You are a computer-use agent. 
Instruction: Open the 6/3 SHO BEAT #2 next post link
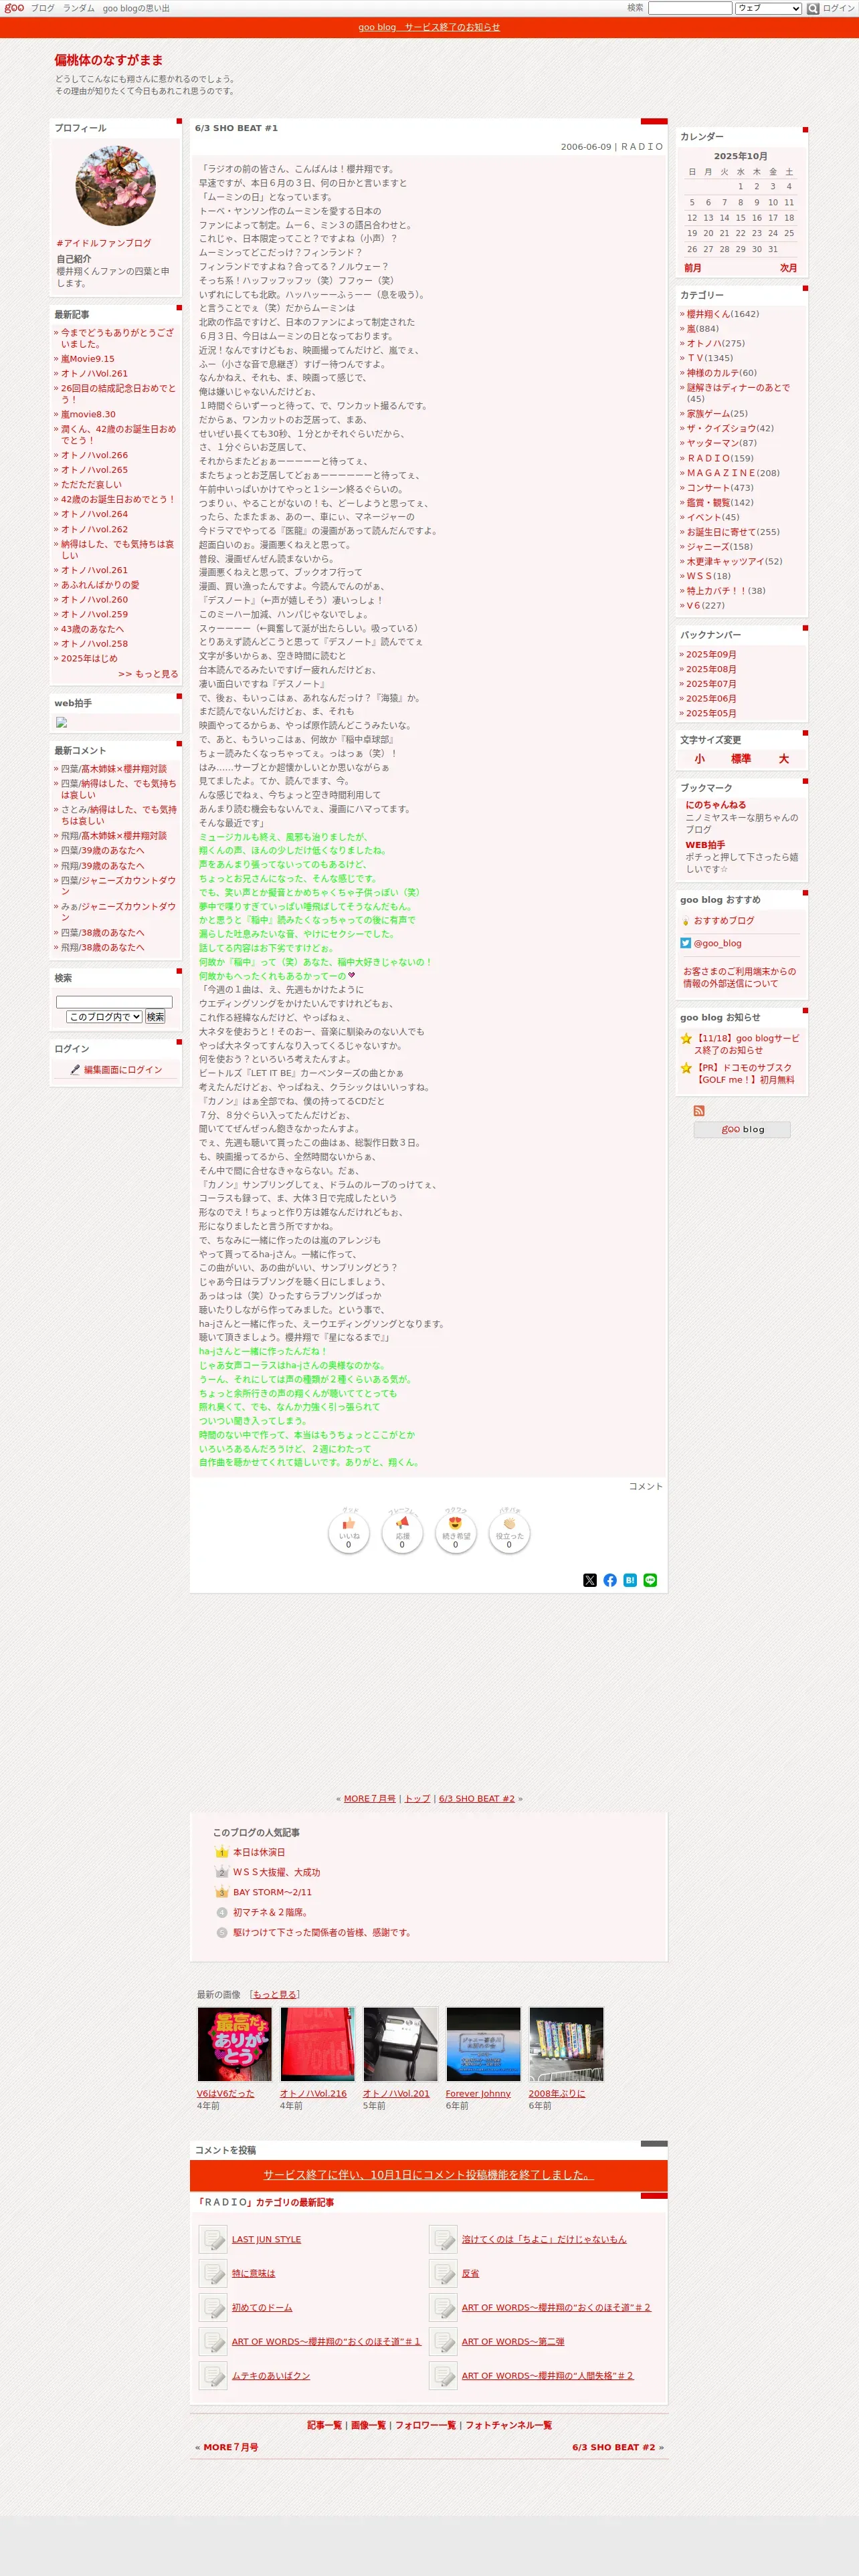[x=476, y=1798]
